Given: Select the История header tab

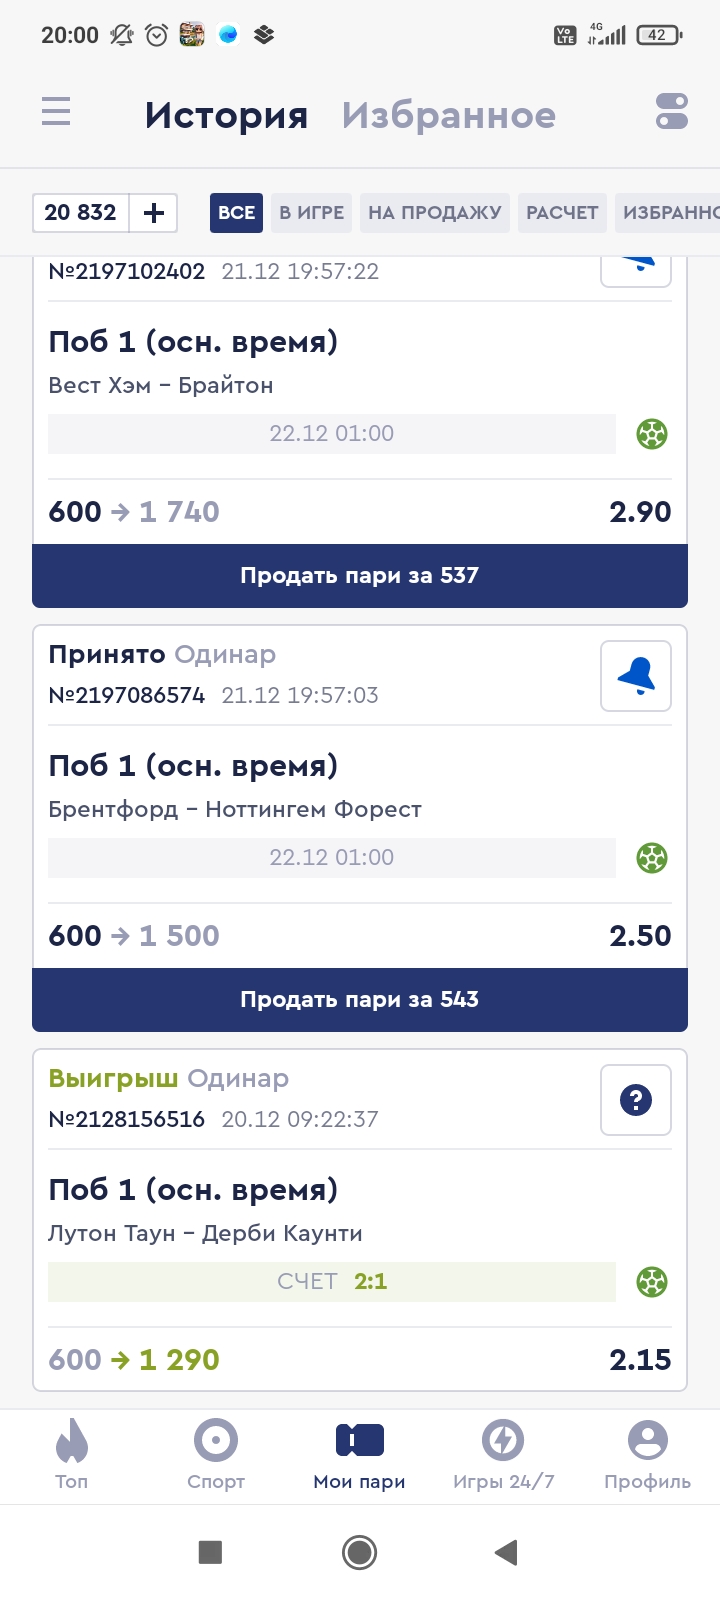Looking at the screenshot, I should coord(226,115).
